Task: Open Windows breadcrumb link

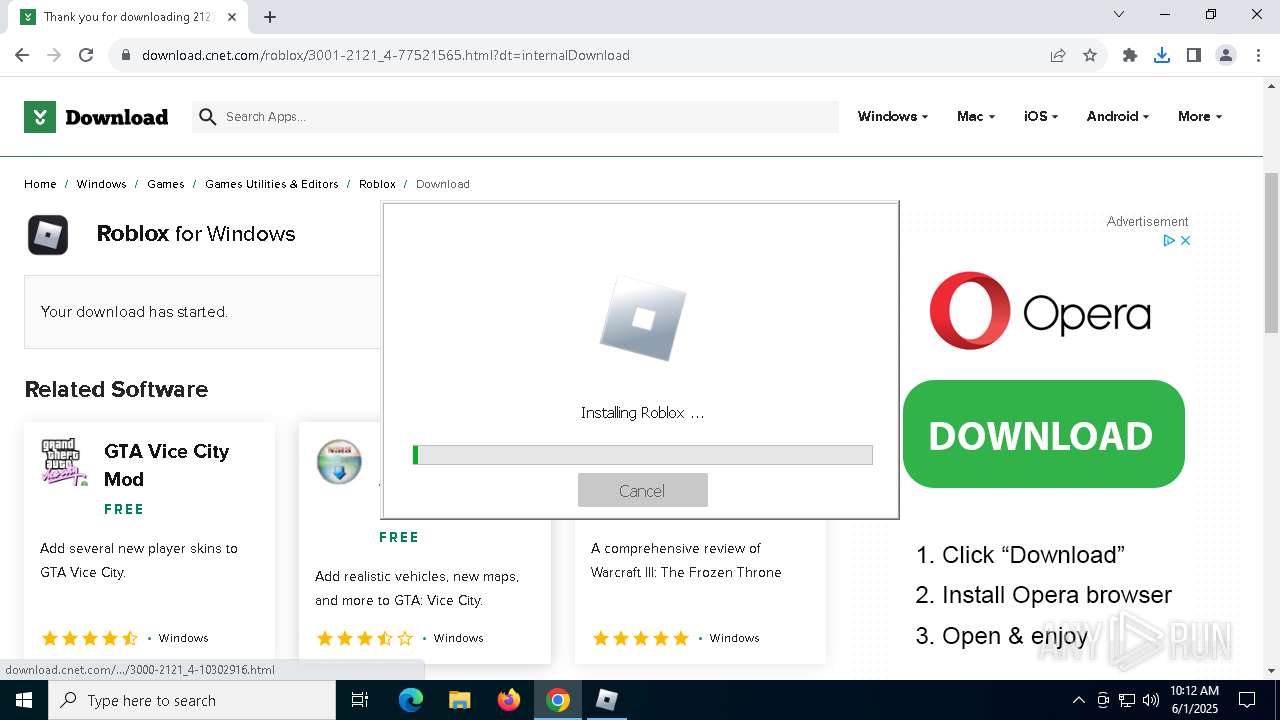Action: [x=101, y=184]
